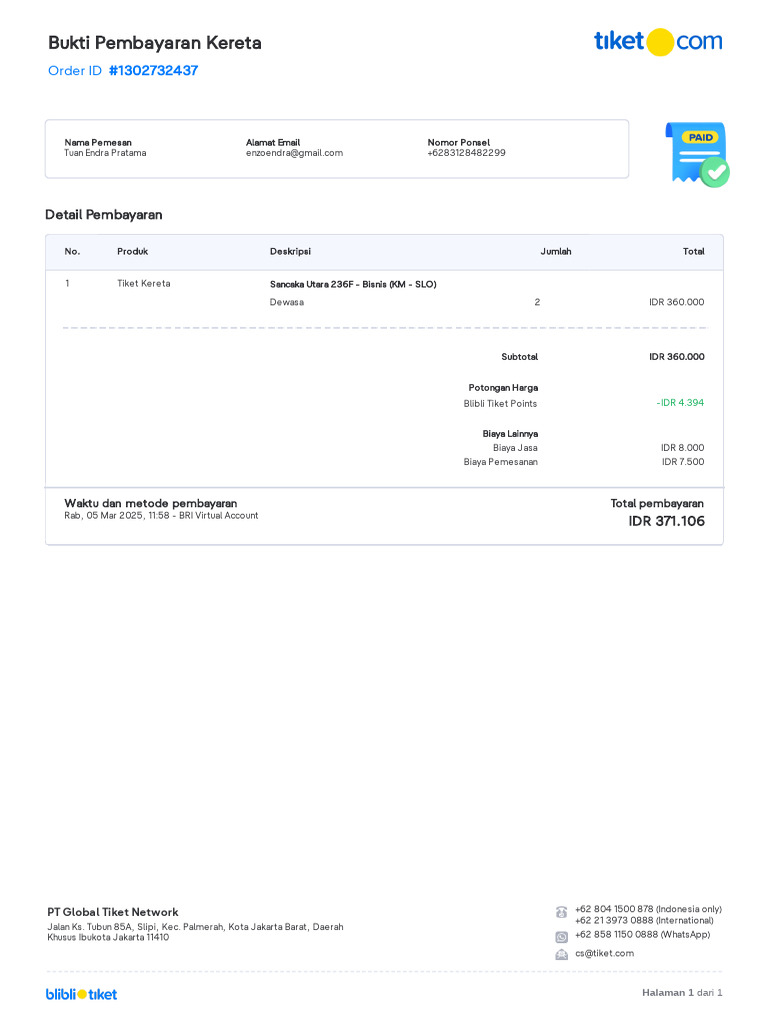Viewport: 768px width, 1024px height.
Task: Click the Indonesia-only number +62 804 1500 878
Action: 648,909
